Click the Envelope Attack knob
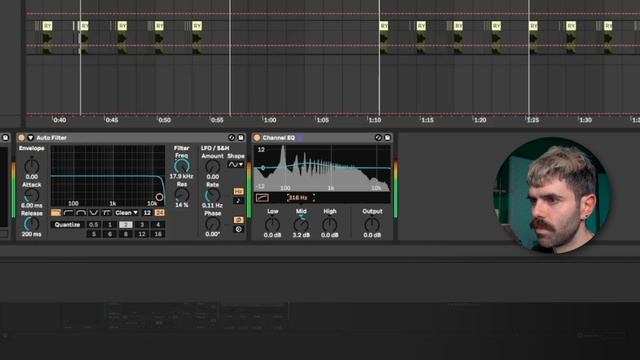 click(x=31, y=195)
